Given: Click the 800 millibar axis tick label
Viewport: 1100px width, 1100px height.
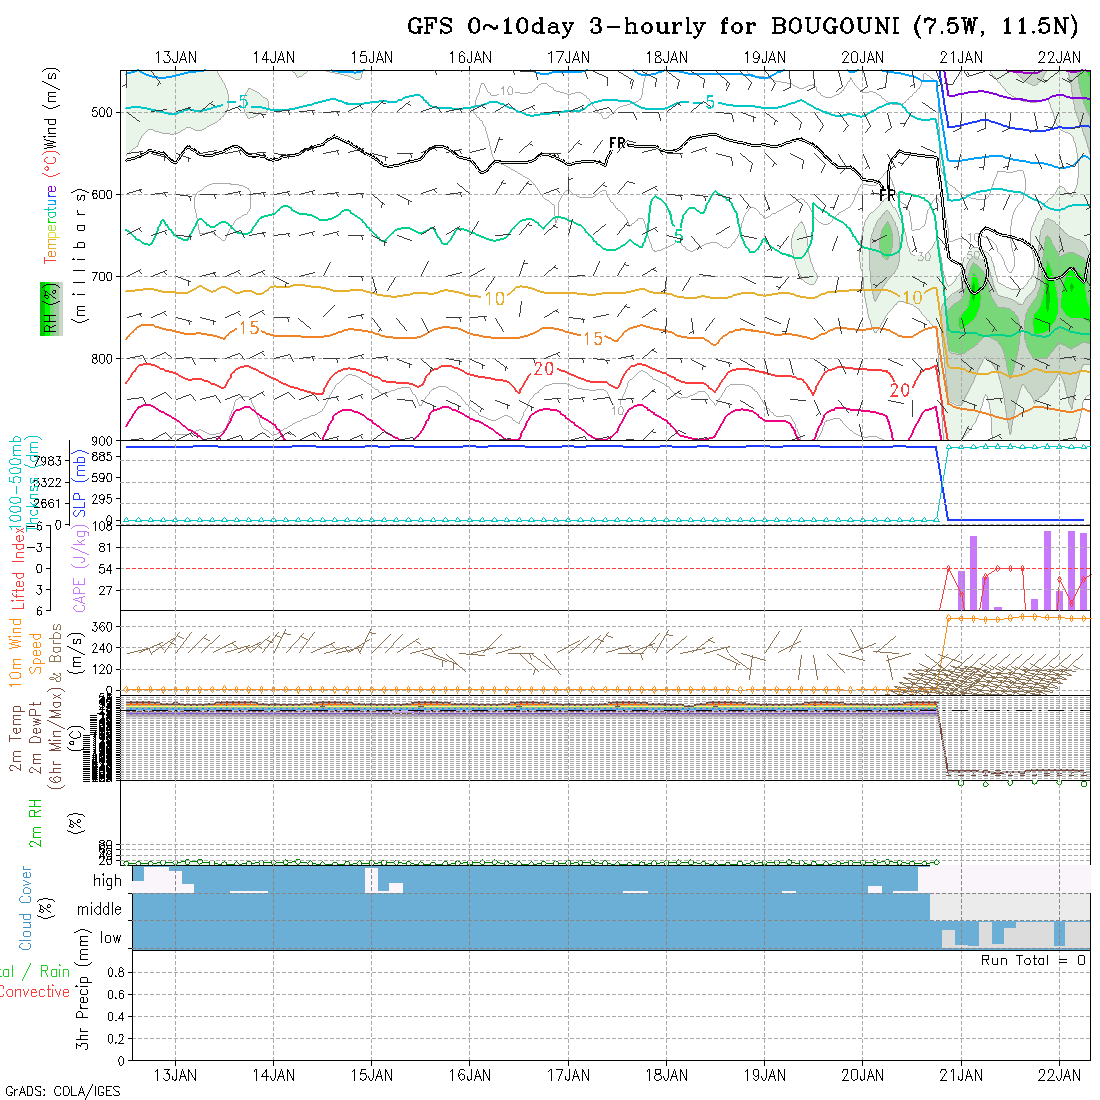Looking at the screenshot, I should (x=104, y=358).
